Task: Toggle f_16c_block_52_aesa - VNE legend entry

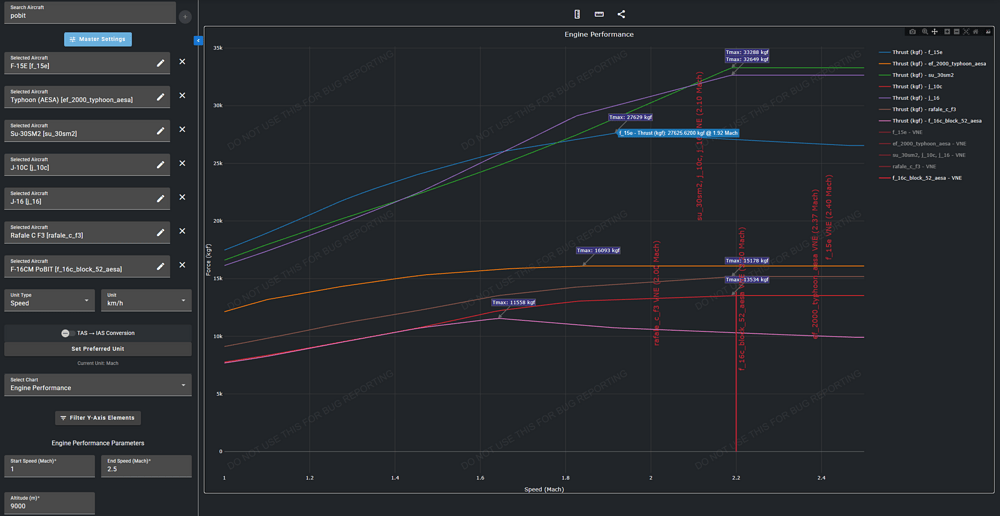Action: [x=922, y=178]
